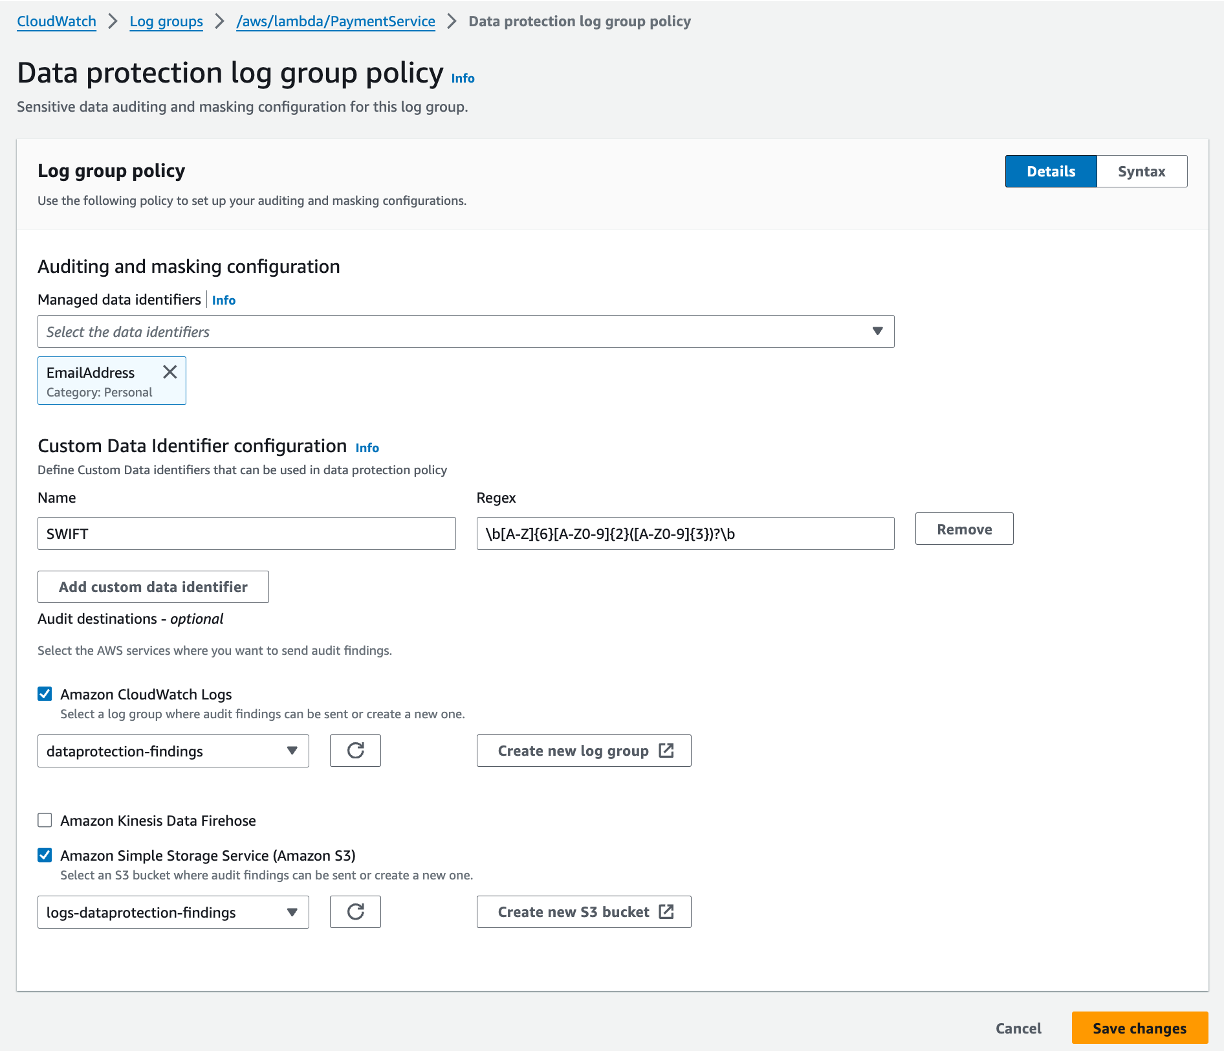This screenshot has width=1224, height=1052.
Task: Open Info beside the page title
Action: 463,78
